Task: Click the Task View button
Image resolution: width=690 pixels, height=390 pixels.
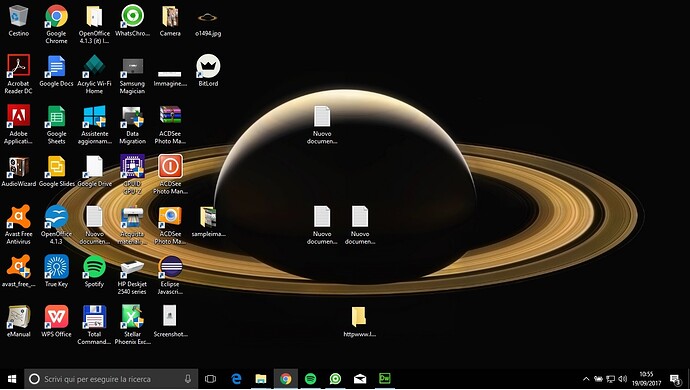Action: [210, 379]
